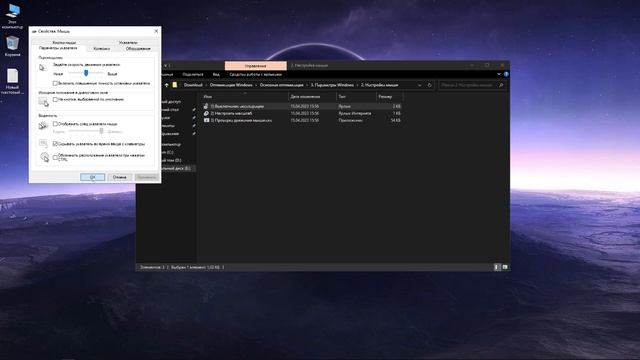Select drive (D:) in Explorer sidebar
The image size is (640, 360).
[x=172, y=160]
